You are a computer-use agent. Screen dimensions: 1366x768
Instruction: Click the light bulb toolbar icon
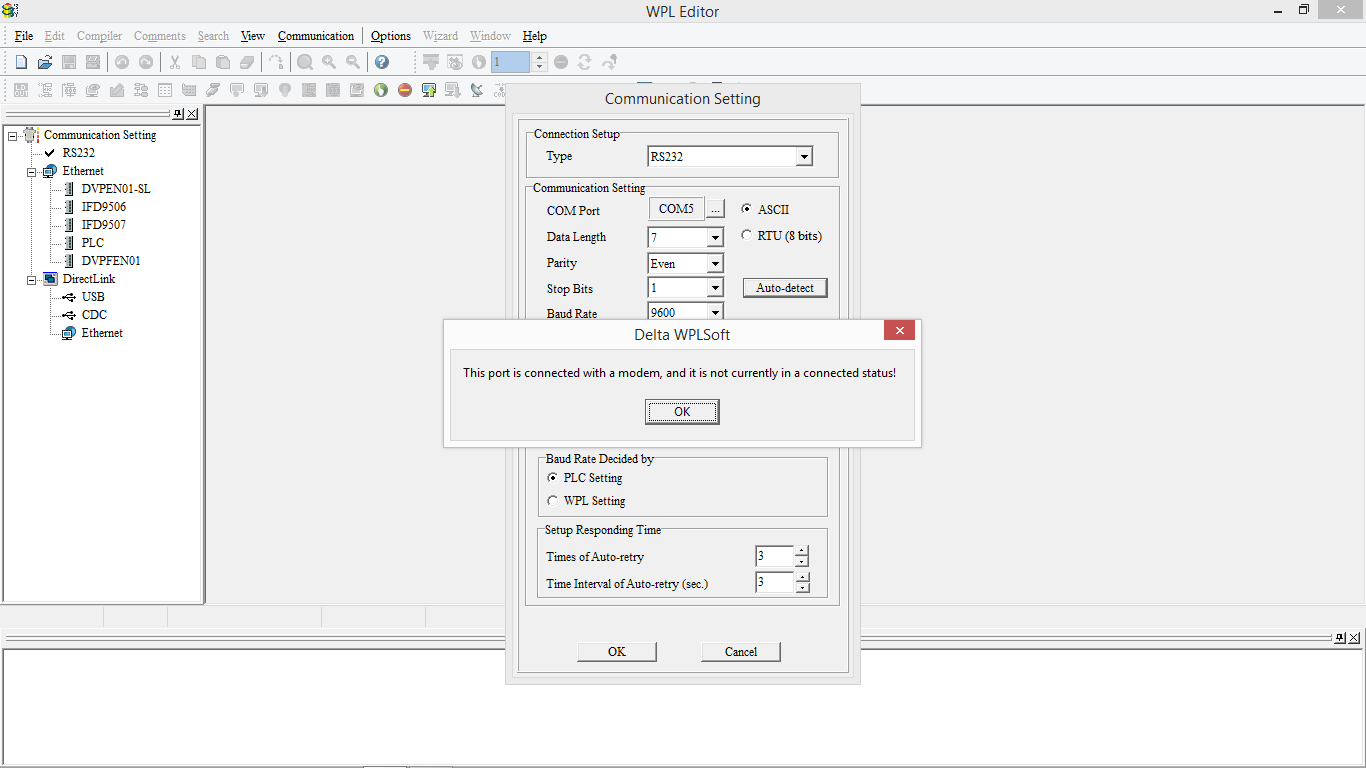pos(285,90)
